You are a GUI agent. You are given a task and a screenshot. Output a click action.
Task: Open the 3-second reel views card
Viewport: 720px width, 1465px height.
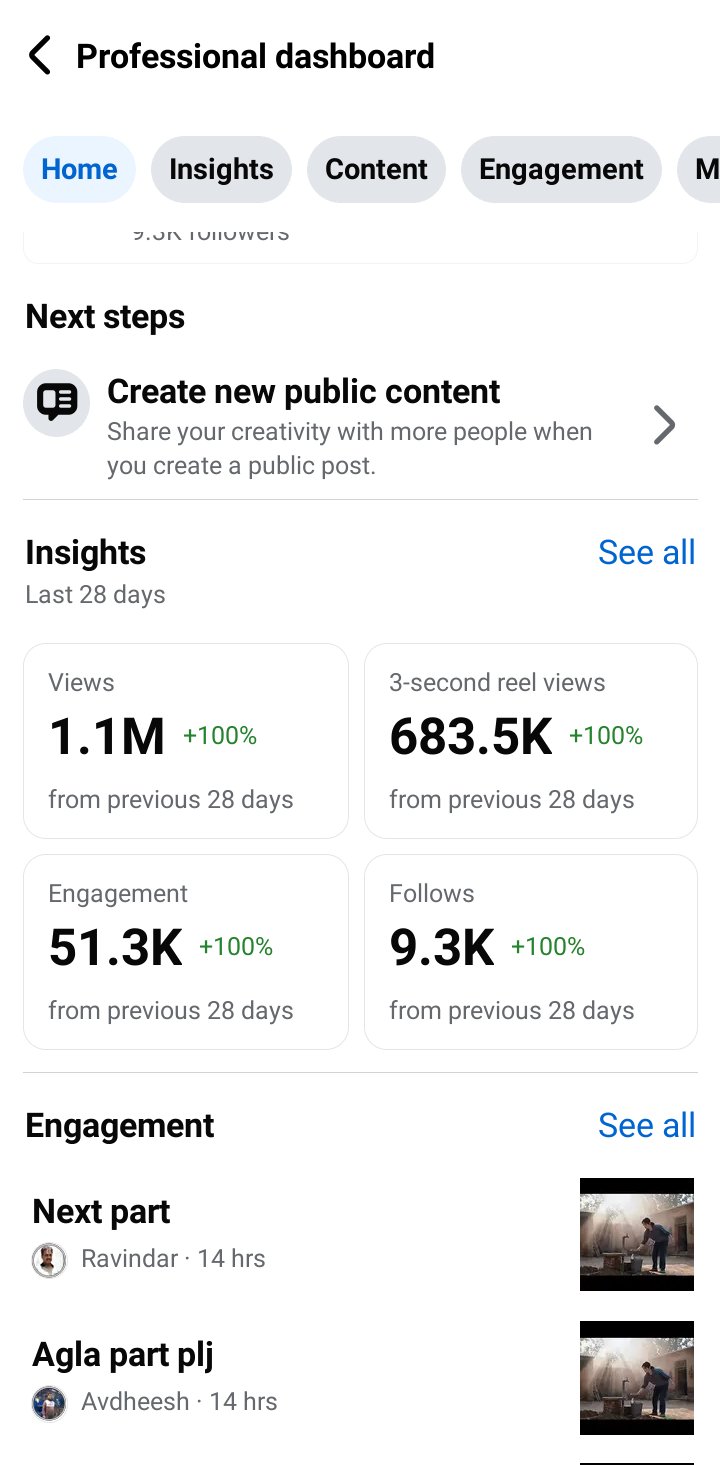click(531, 741)
